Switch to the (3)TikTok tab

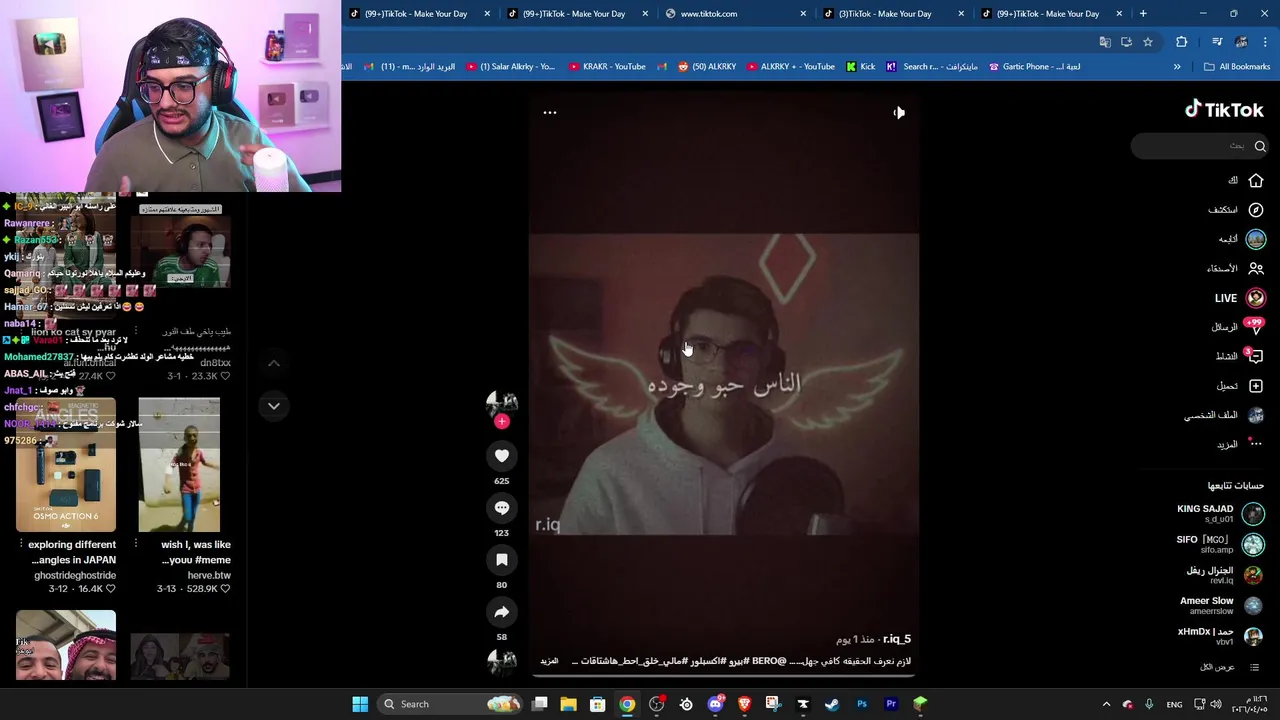pos(894,14)
